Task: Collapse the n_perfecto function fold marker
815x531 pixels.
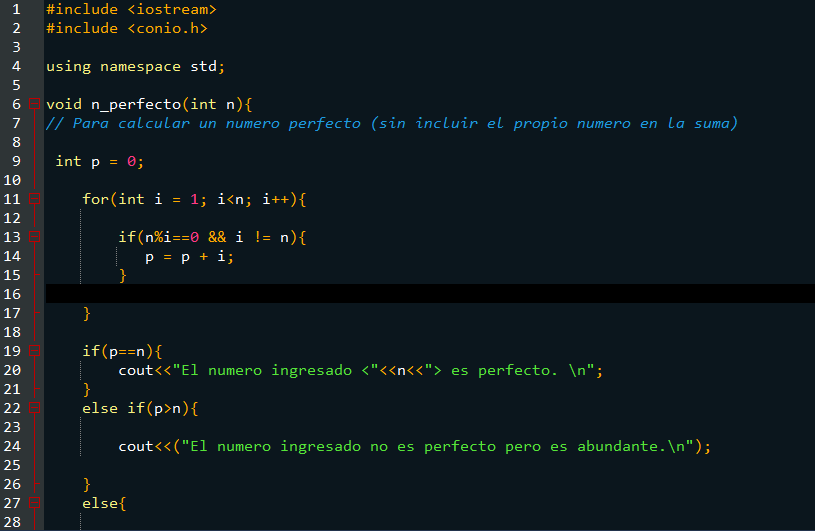Action: 34,104
